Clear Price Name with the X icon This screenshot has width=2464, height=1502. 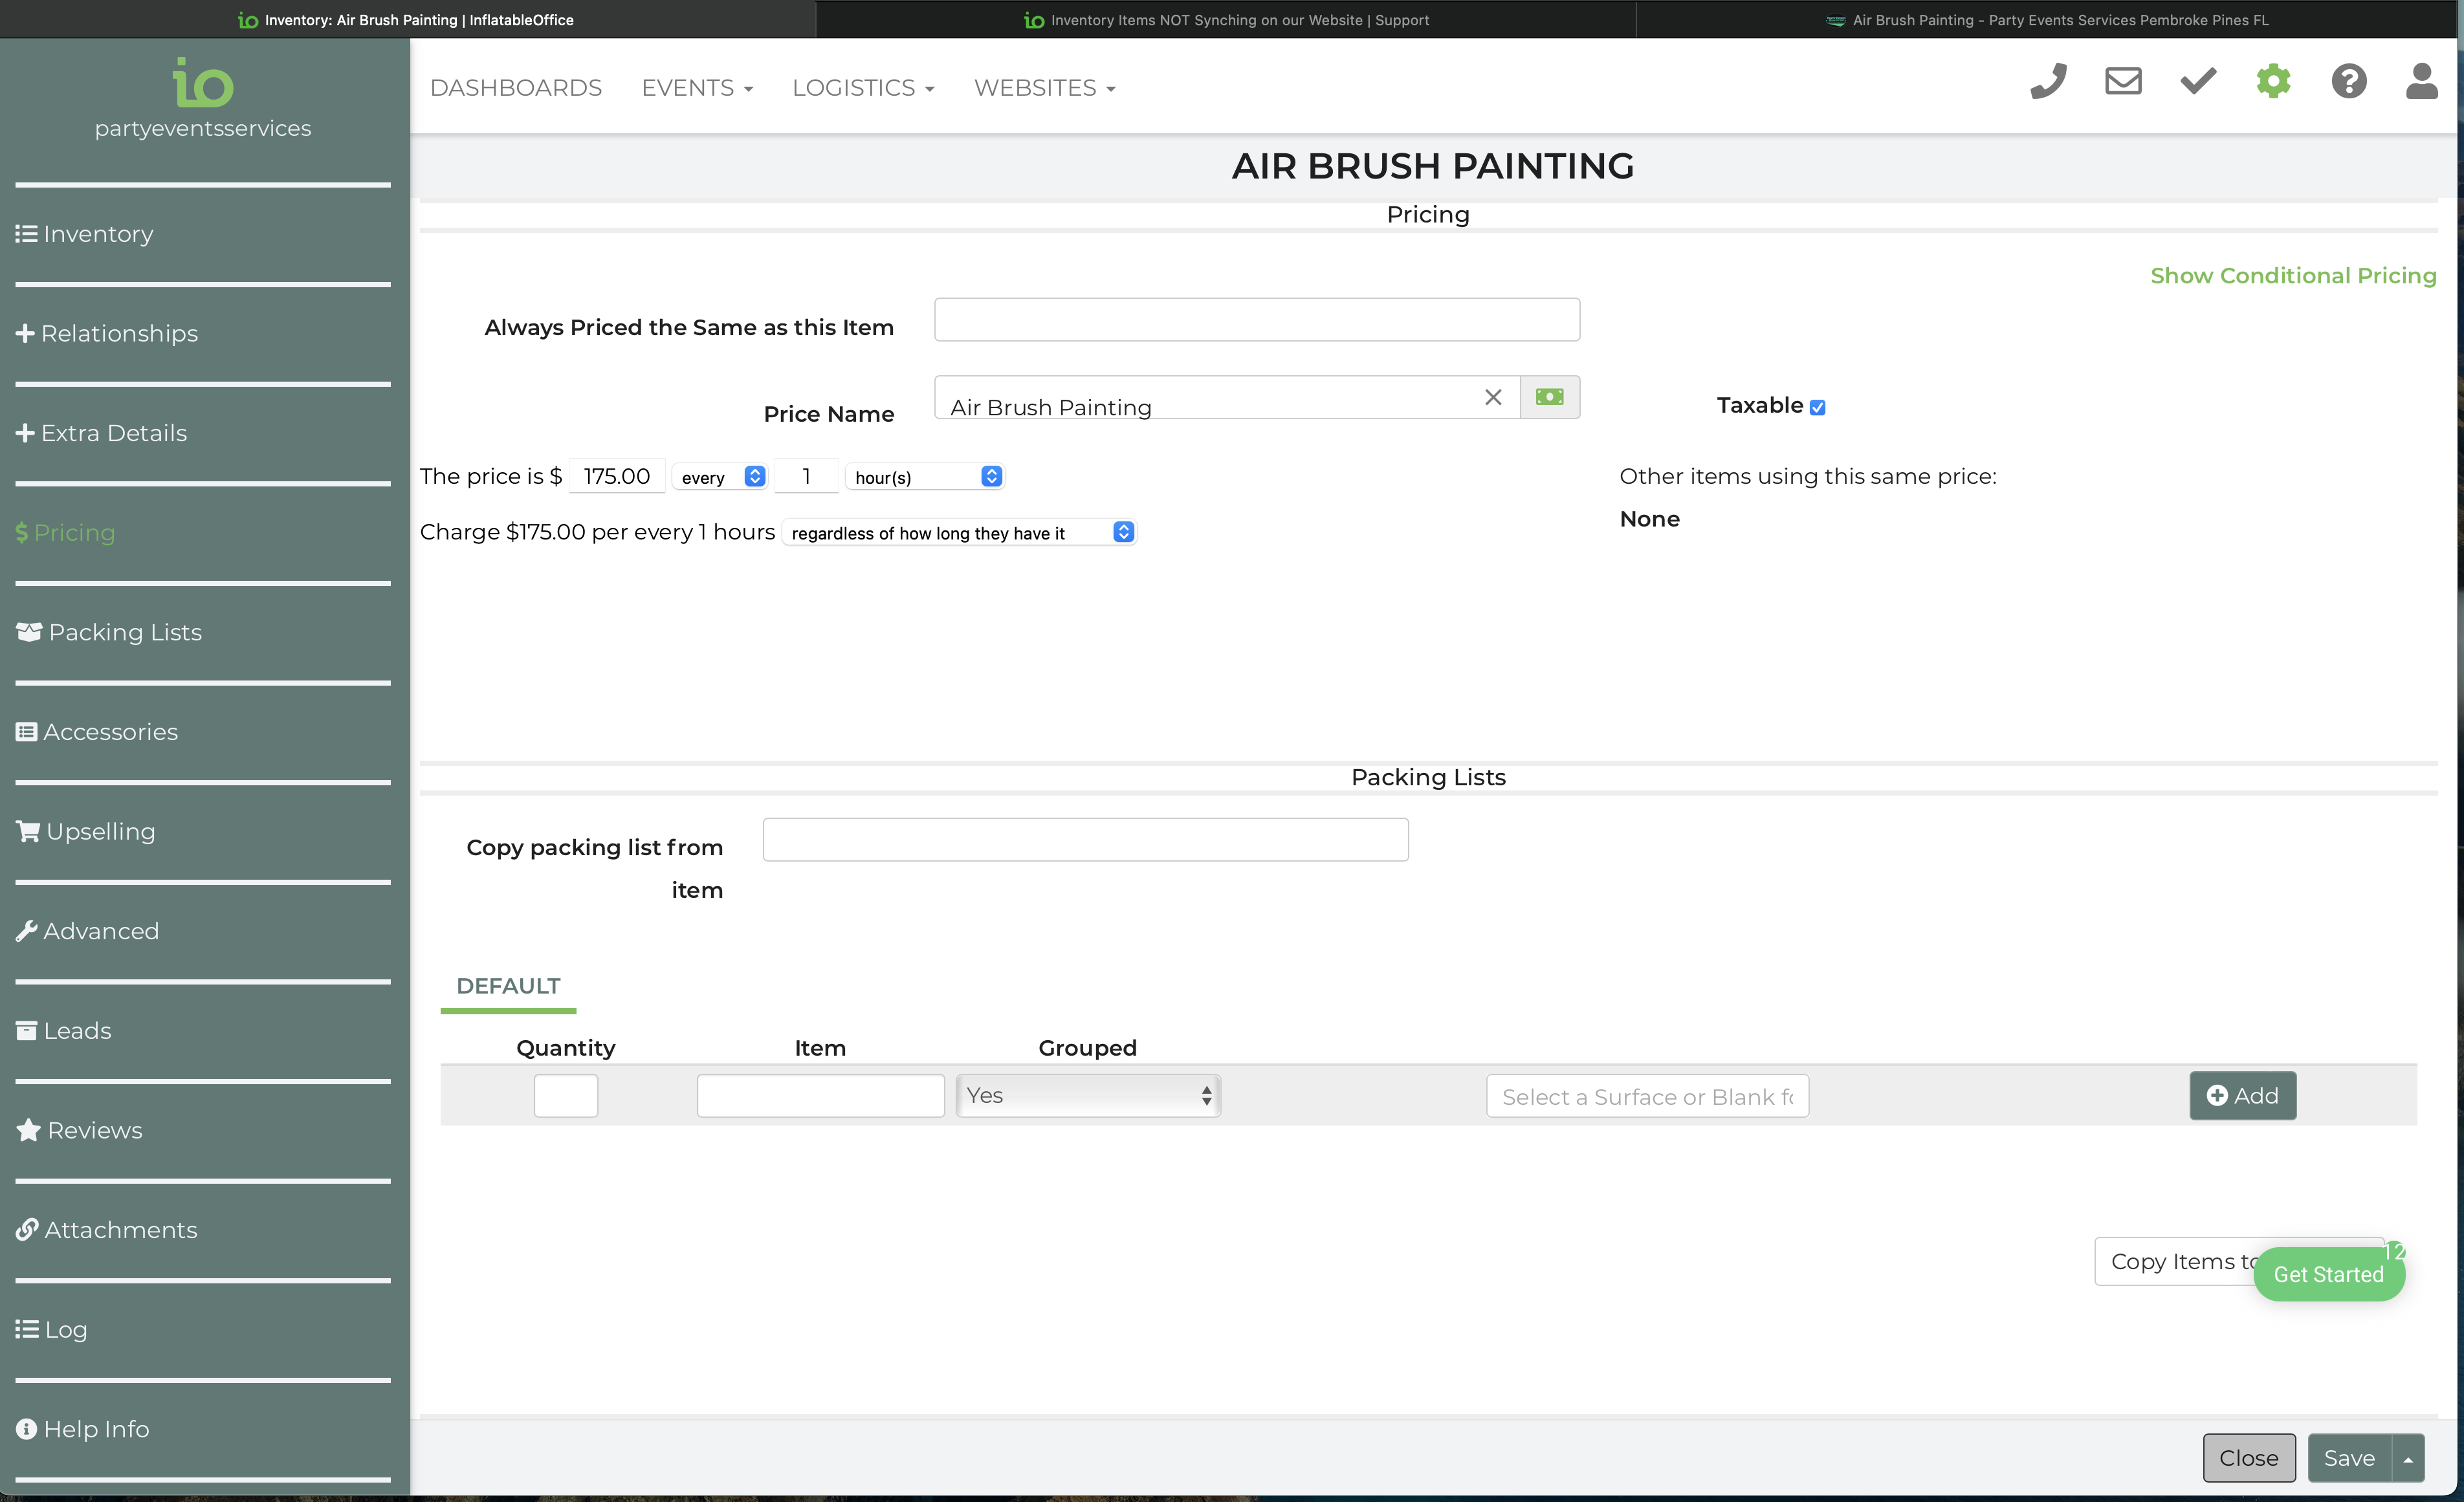(1492, 397)
